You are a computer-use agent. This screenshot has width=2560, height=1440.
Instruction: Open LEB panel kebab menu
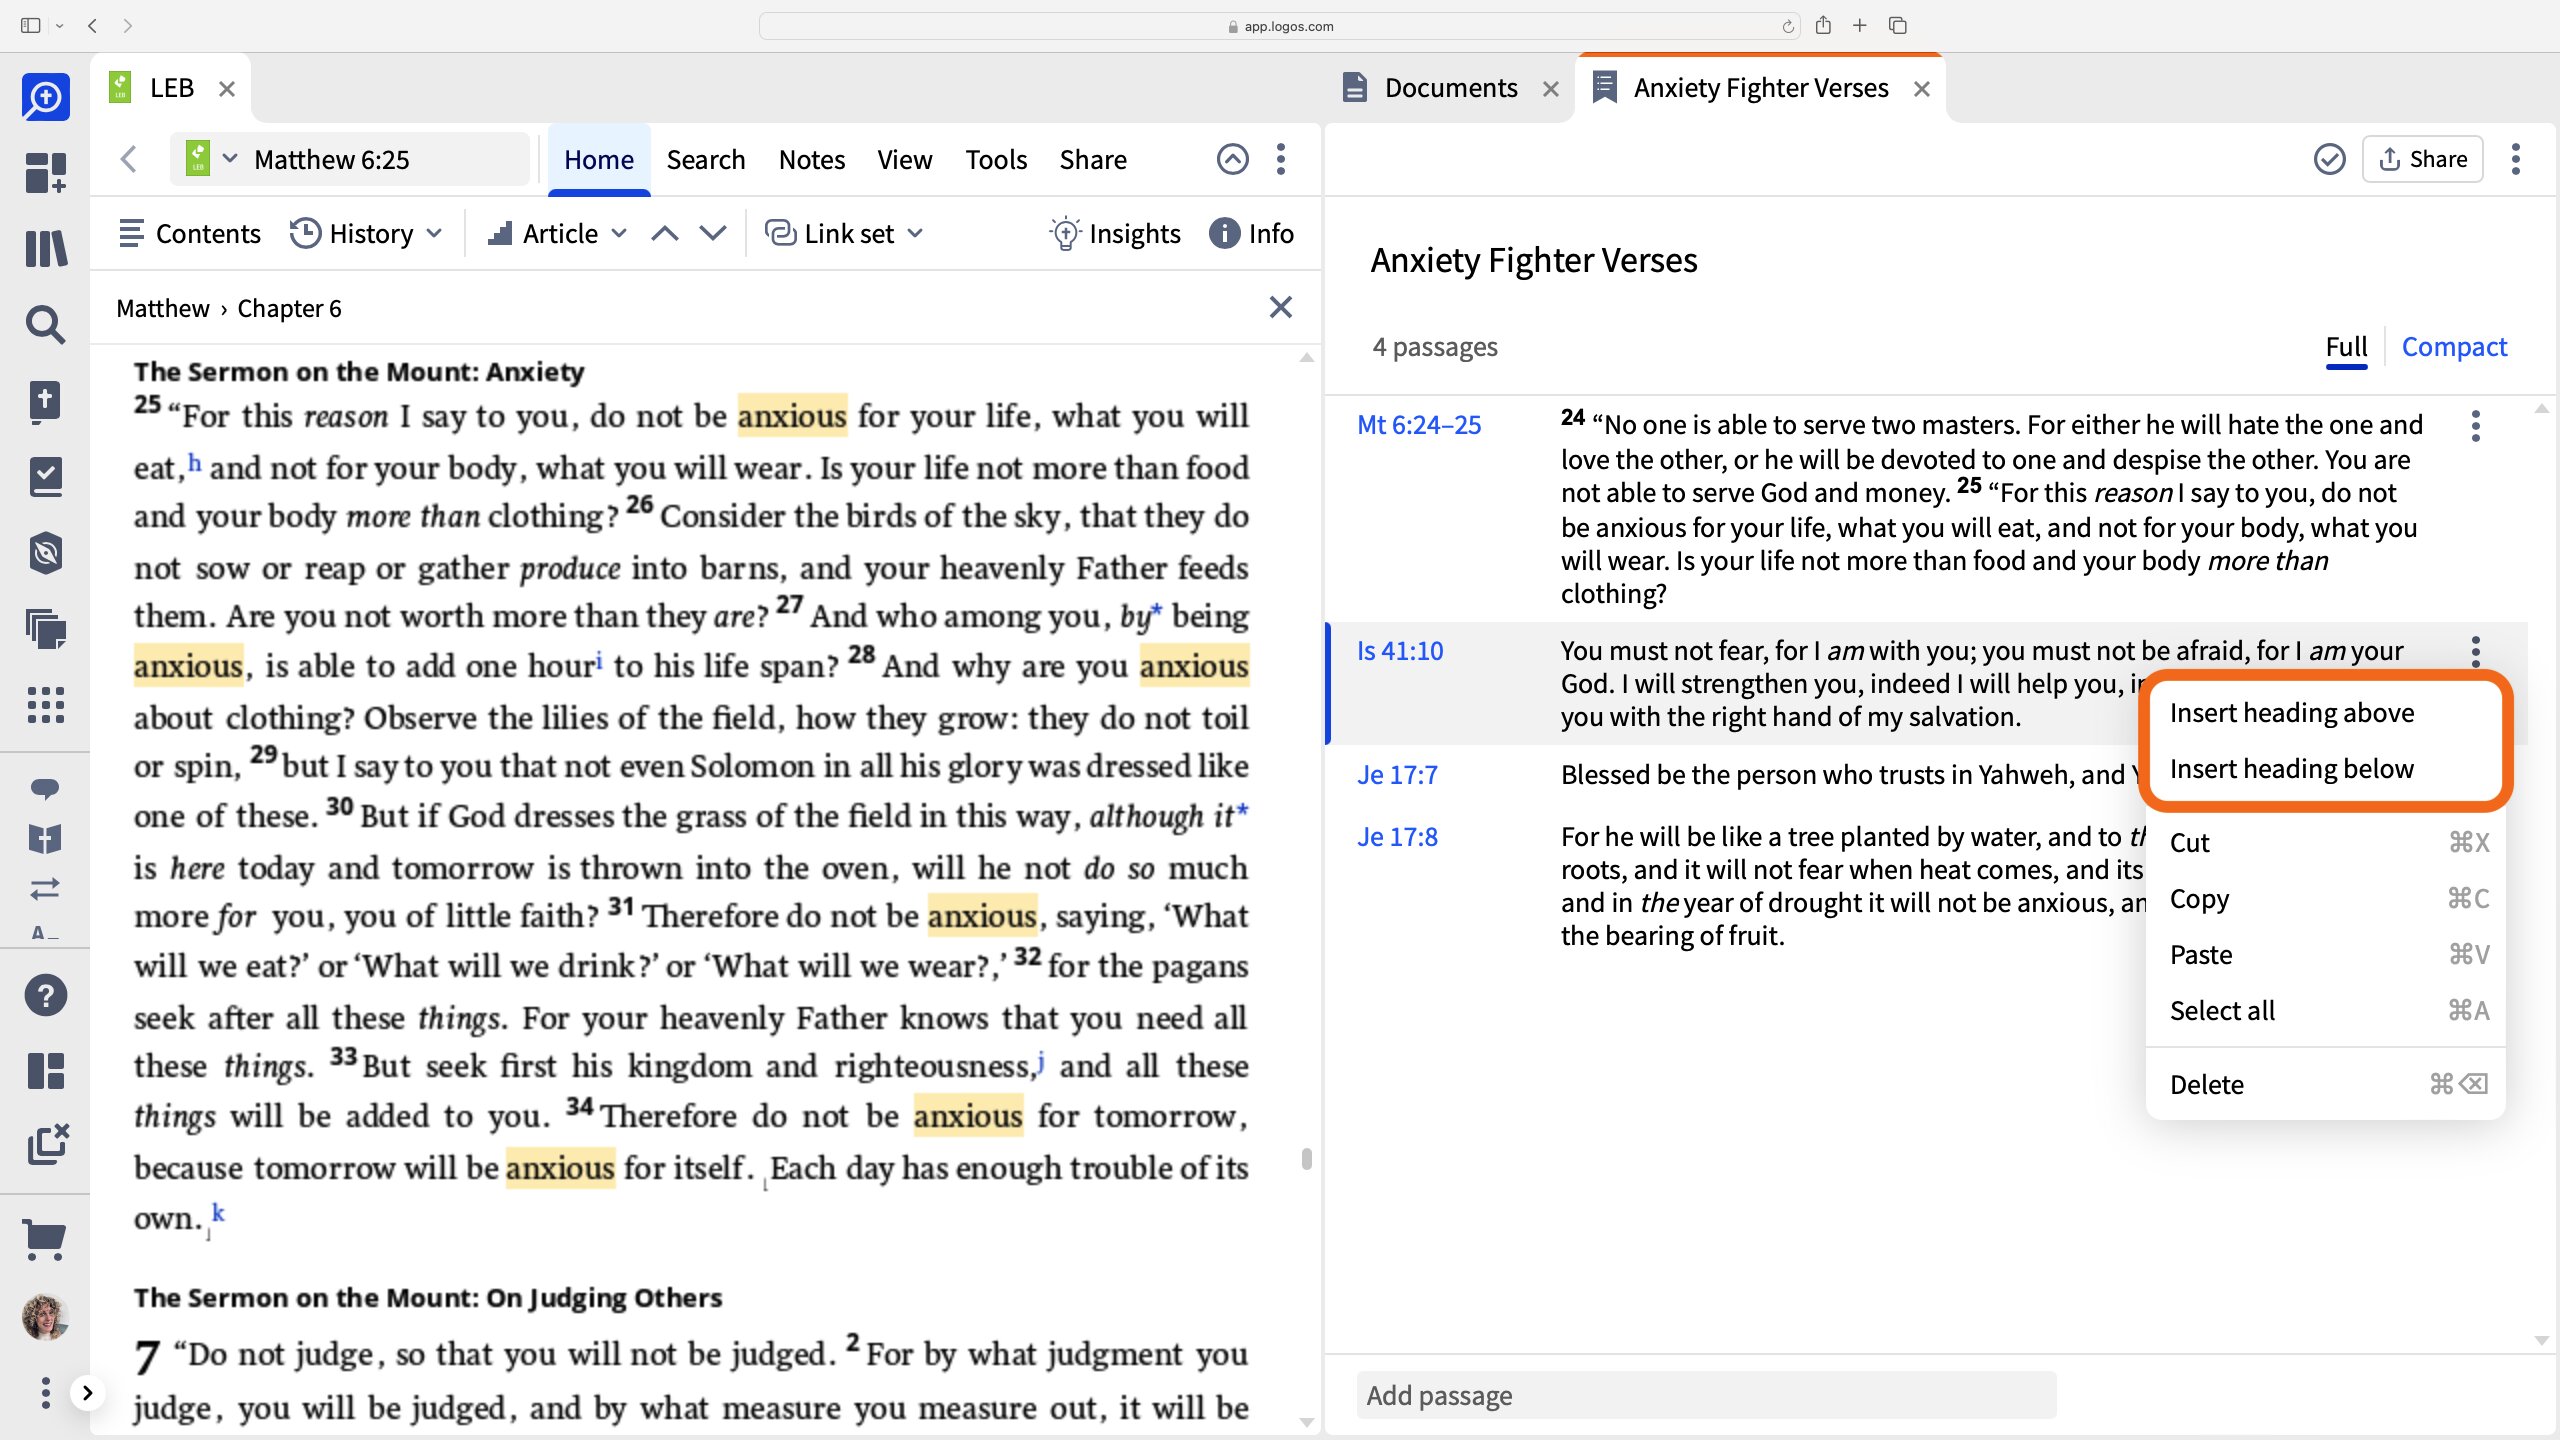pyautogui.click(x=1281, y=159)
